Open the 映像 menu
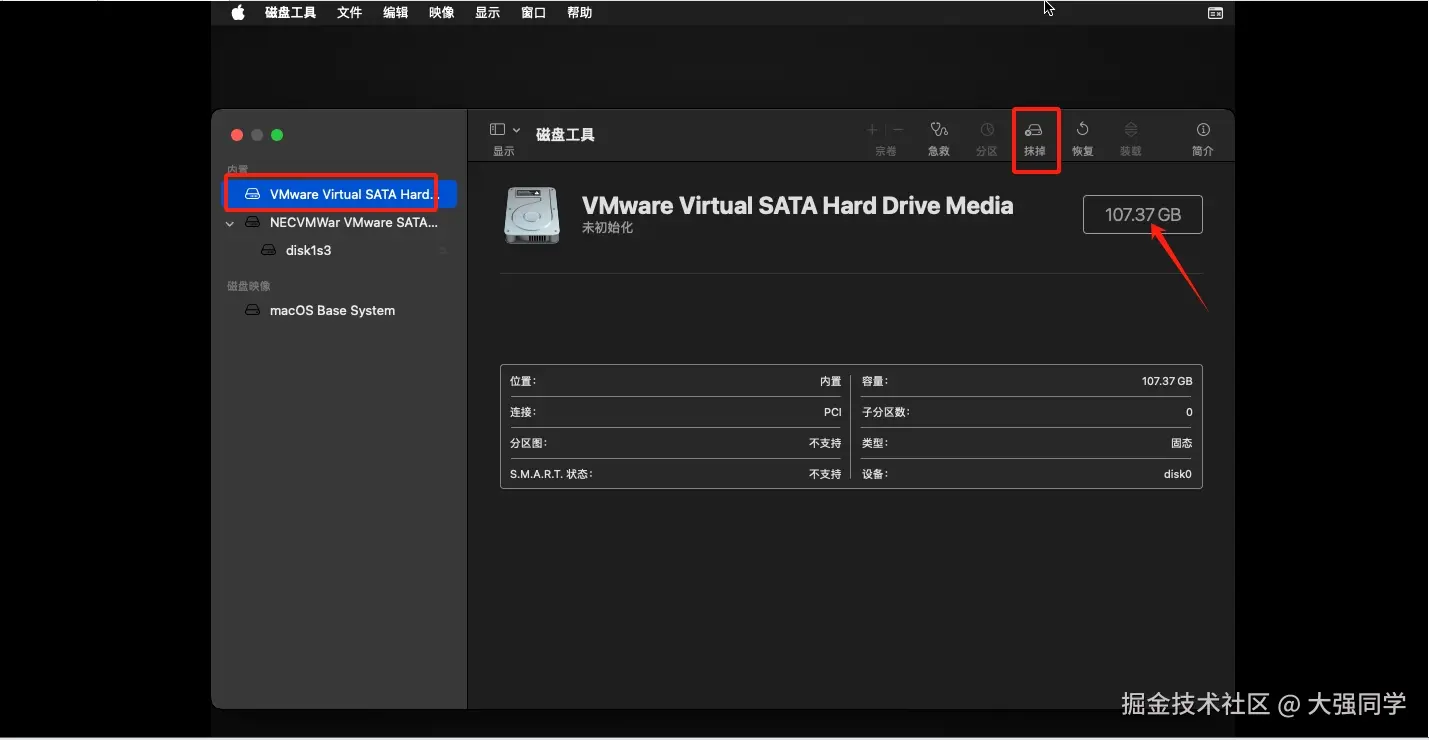Screen dimensions: 1429x740 pyautogui.click(x=442, y=13)
